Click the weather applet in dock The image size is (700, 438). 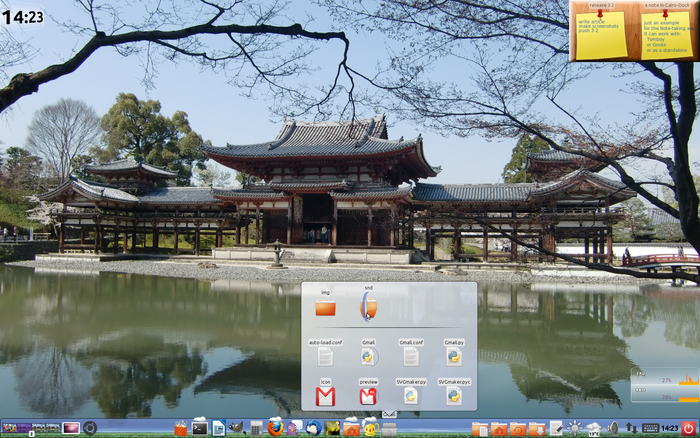(x=594, y=428)
